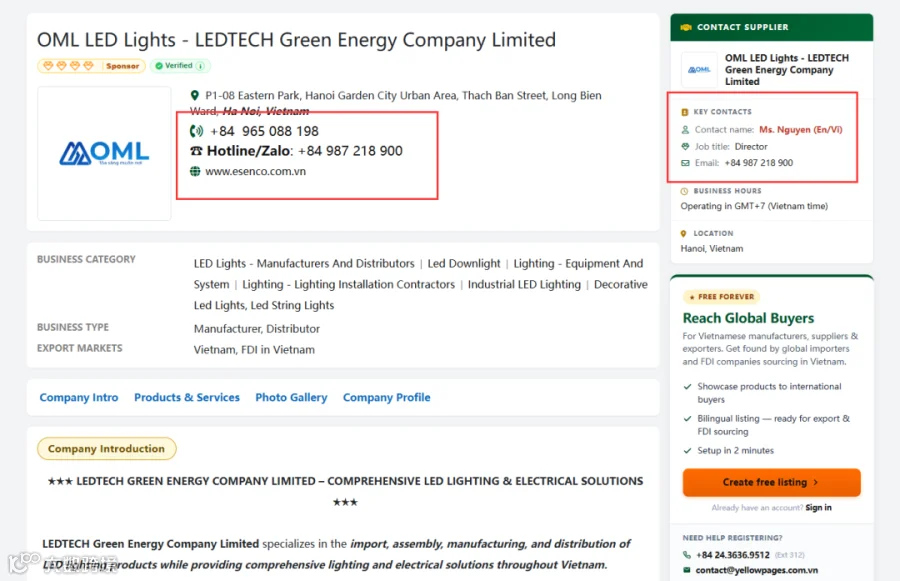Open www.esenco.com.vn website link
Viewport: 900px width, 581px height.
click(255, 171)
